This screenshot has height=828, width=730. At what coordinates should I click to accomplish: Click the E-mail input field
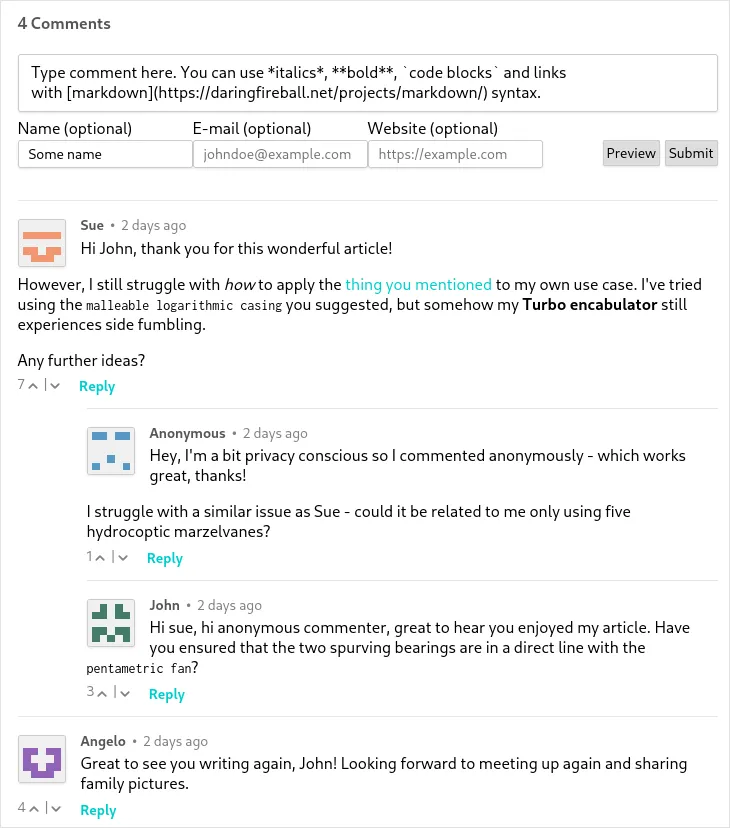pos(280,154)
